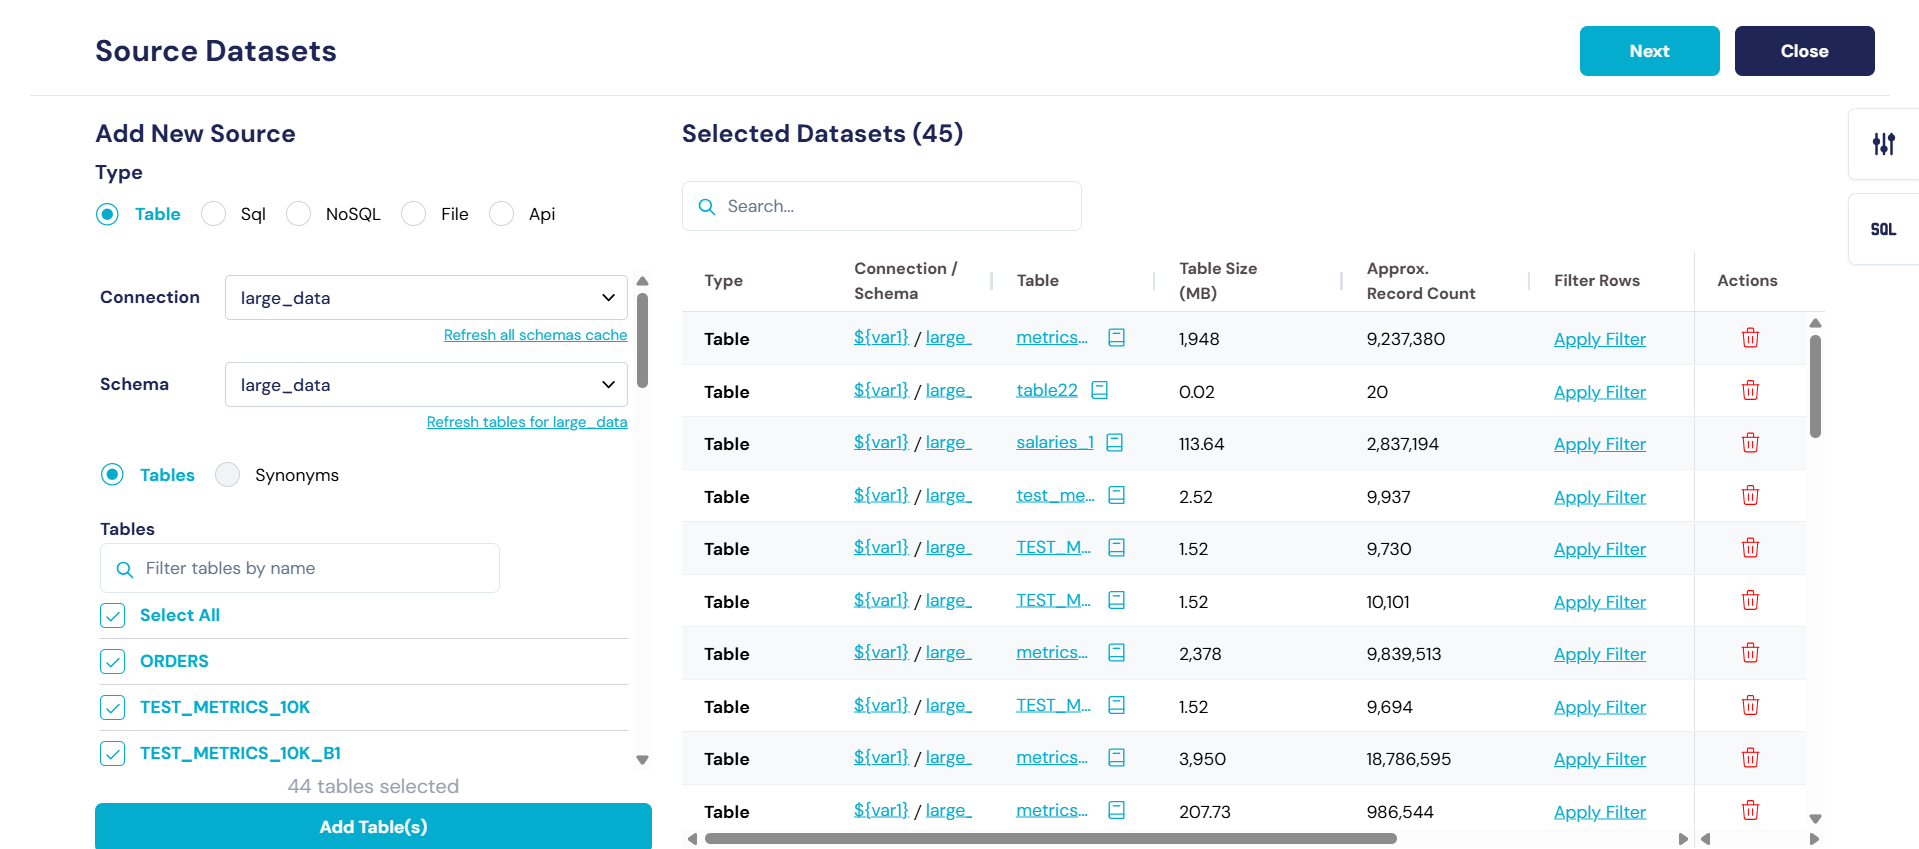Toggle the Select All checkbox
1919x849 pixels.
coord(113,616)
